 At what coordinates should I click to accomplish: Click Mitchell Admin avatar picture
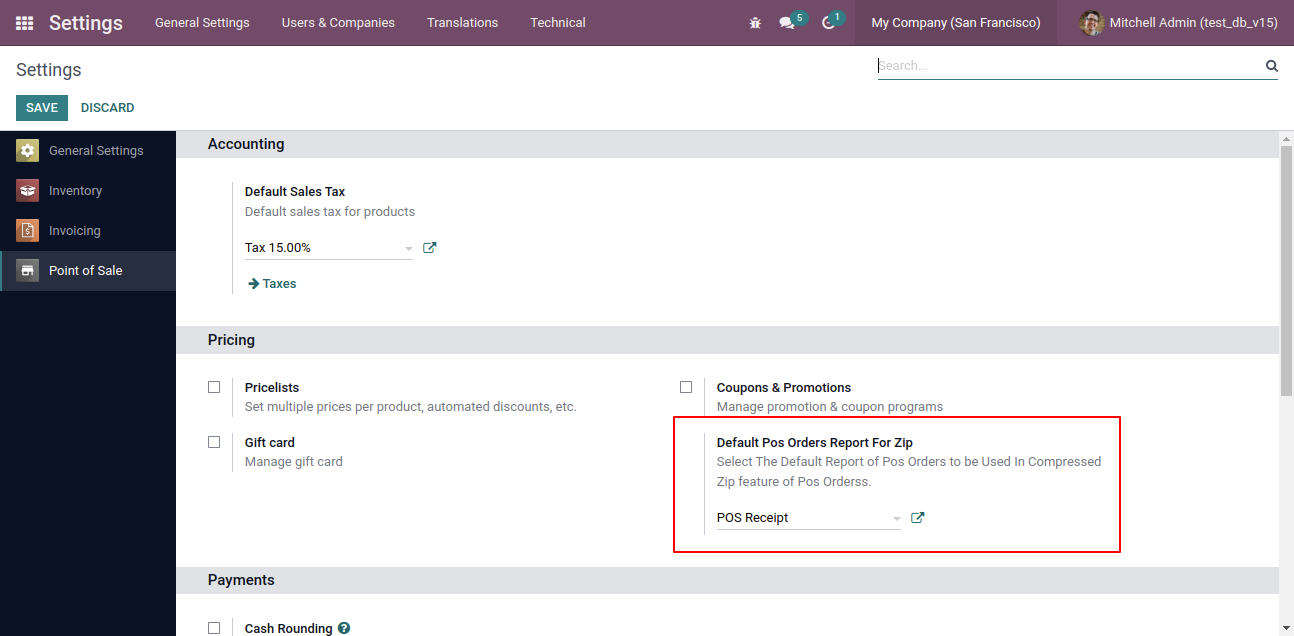pos(1092,22)
